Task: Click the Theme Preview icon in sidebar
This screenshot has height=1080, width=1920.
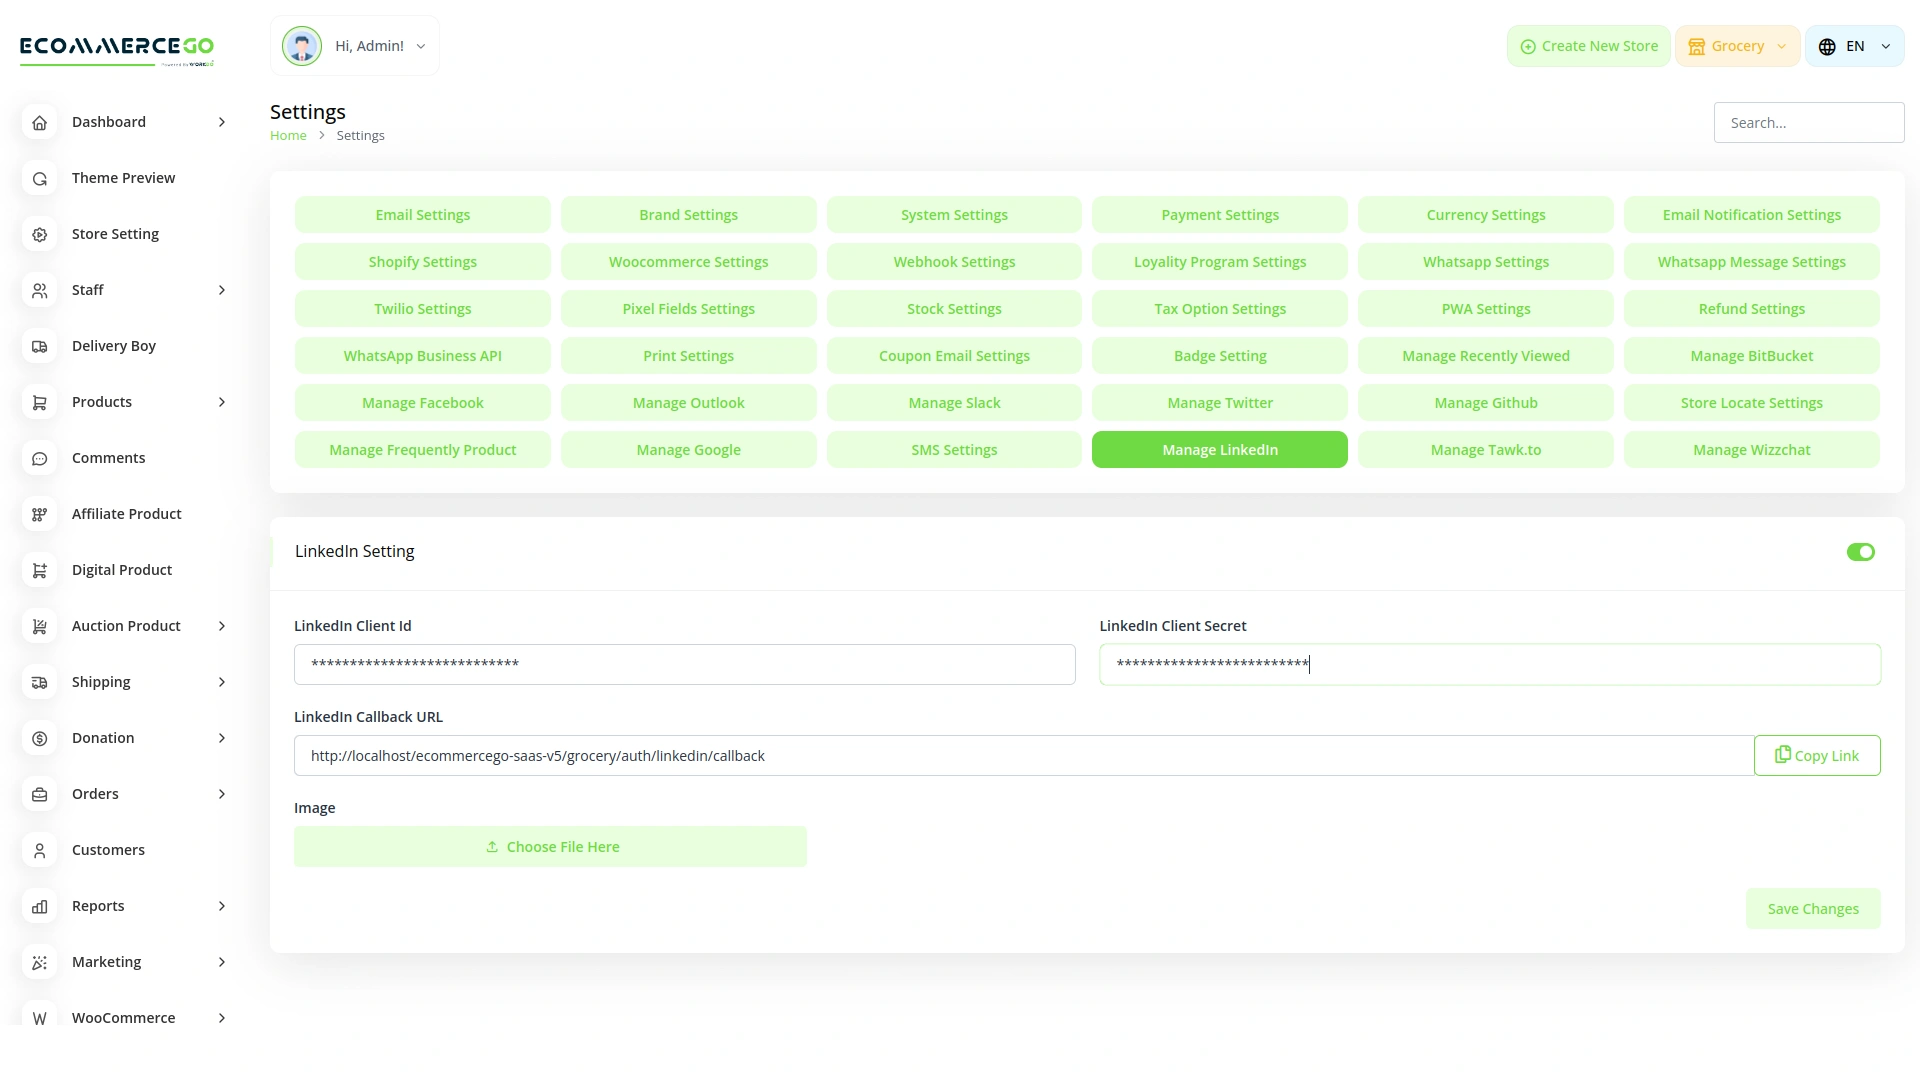Action: tap(40, 178)
